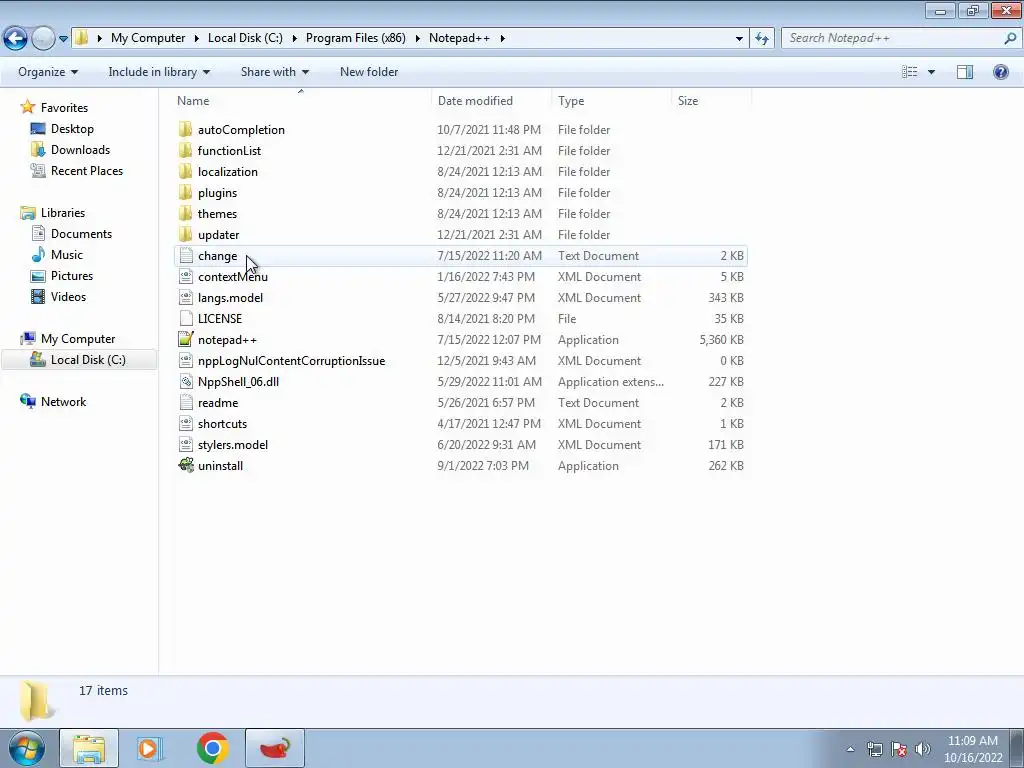
Task: Select Network in the navigation pane
Action: pyautogui.click(x=63, y=402)
